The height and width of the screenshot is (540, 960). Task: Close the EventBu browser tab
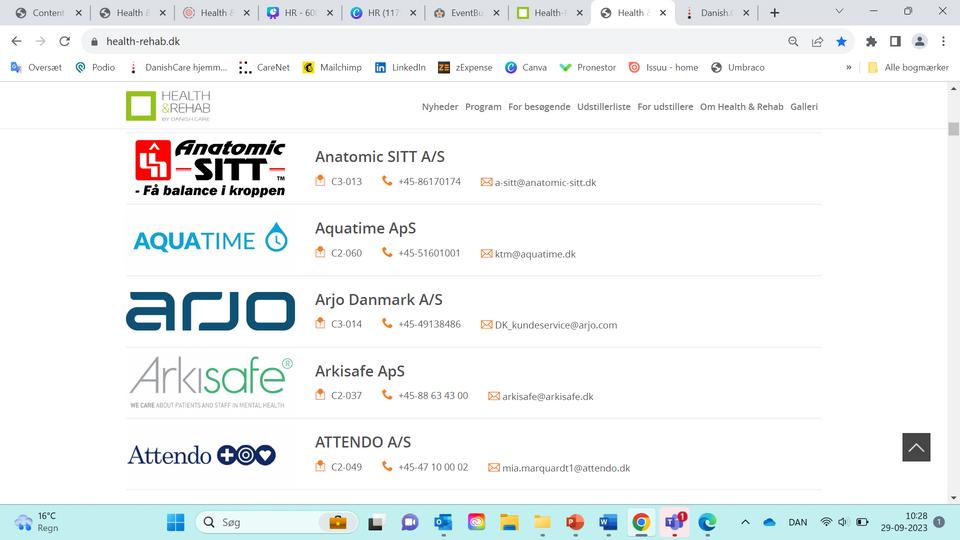coord(496,13)
